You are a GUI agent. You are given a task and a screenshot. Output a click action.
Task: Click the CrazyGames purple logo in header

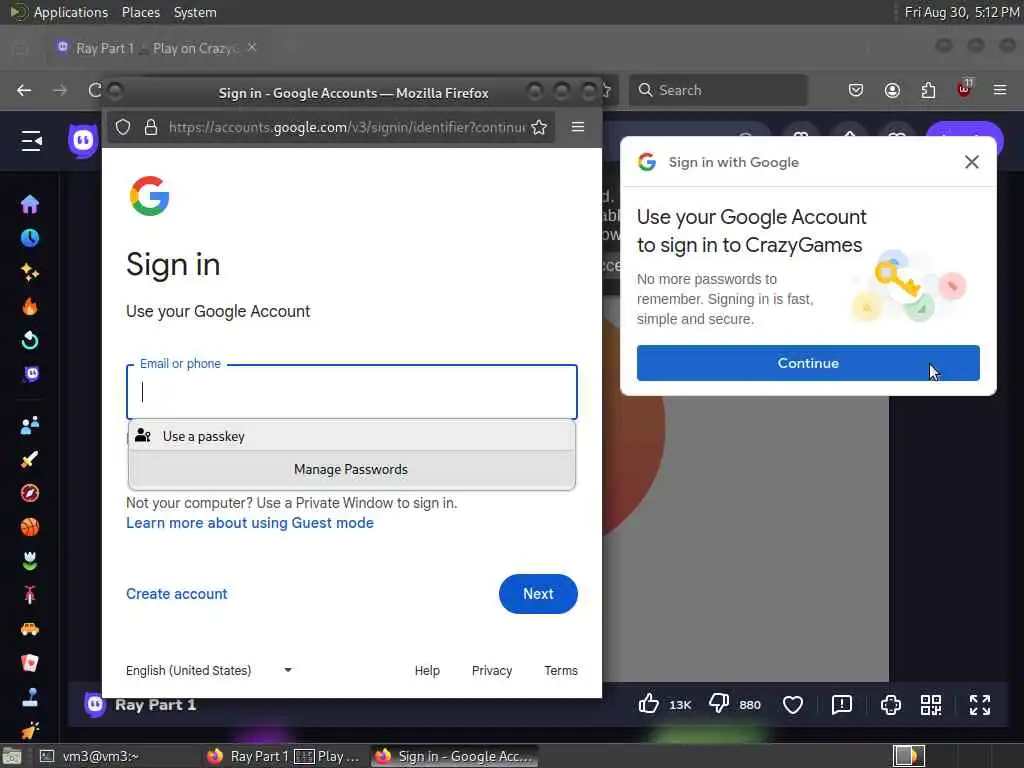point(83,140)
